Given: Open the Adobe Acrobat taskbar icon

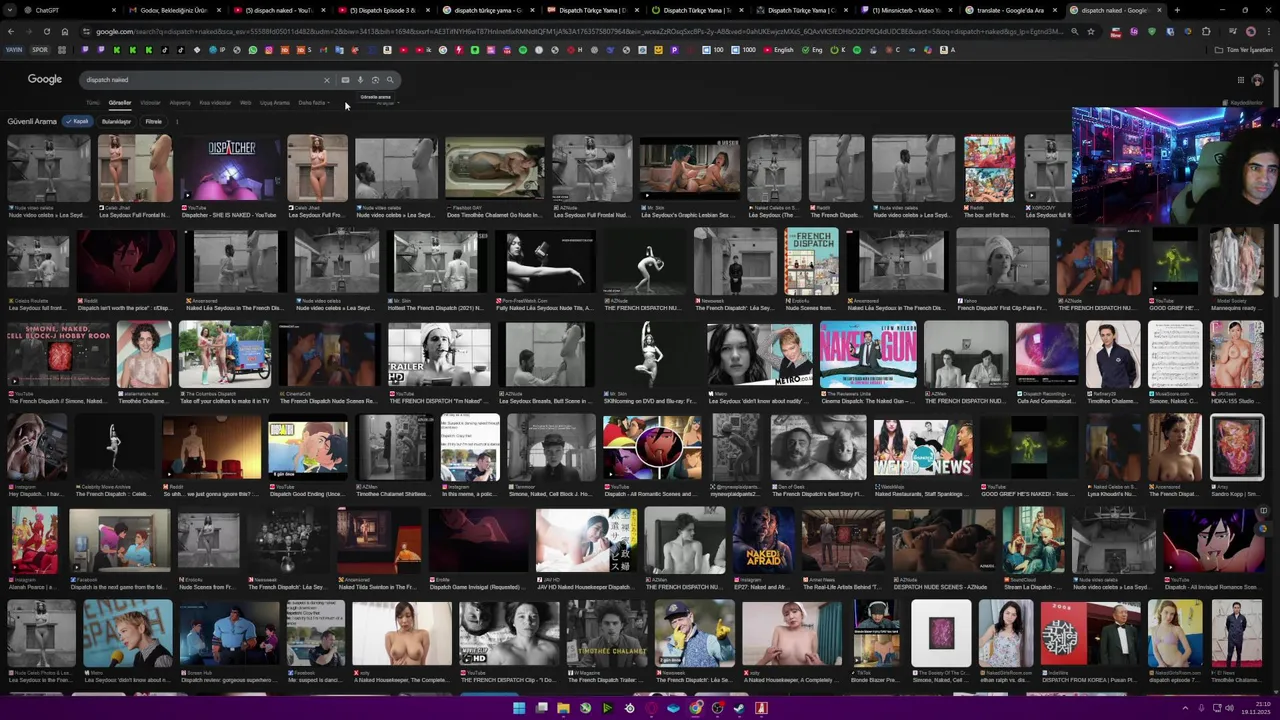Looking at the screenshot, I should 761,708.
